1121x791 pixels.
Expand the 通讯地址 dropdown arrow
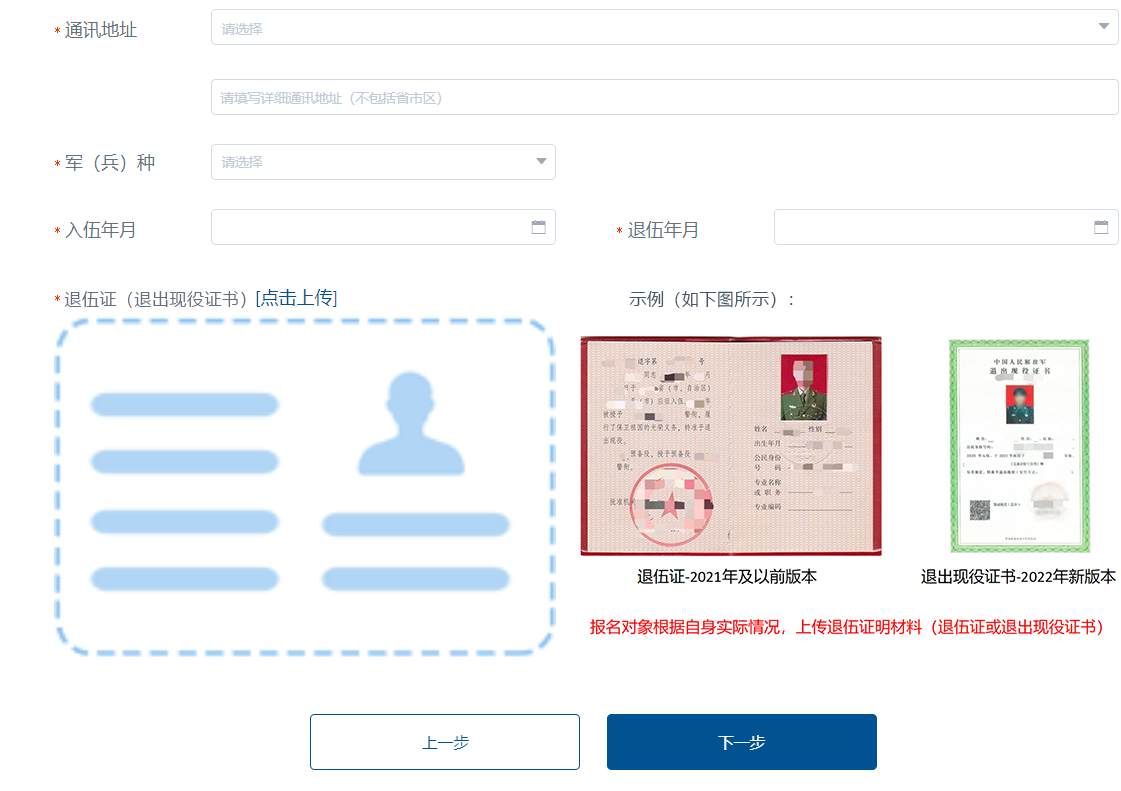(1103, 27)
